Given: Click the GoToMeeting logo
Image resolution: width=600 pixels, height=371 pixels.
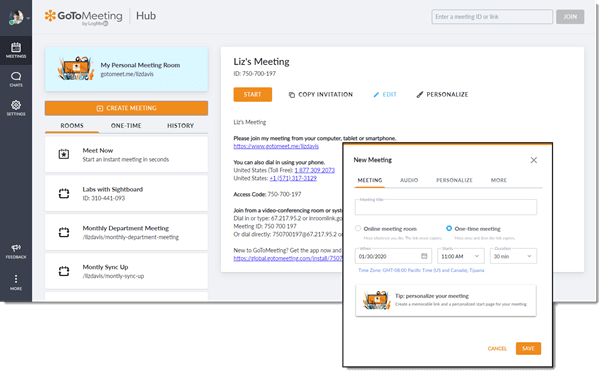Looking at the screenshot, I should 83,17.
